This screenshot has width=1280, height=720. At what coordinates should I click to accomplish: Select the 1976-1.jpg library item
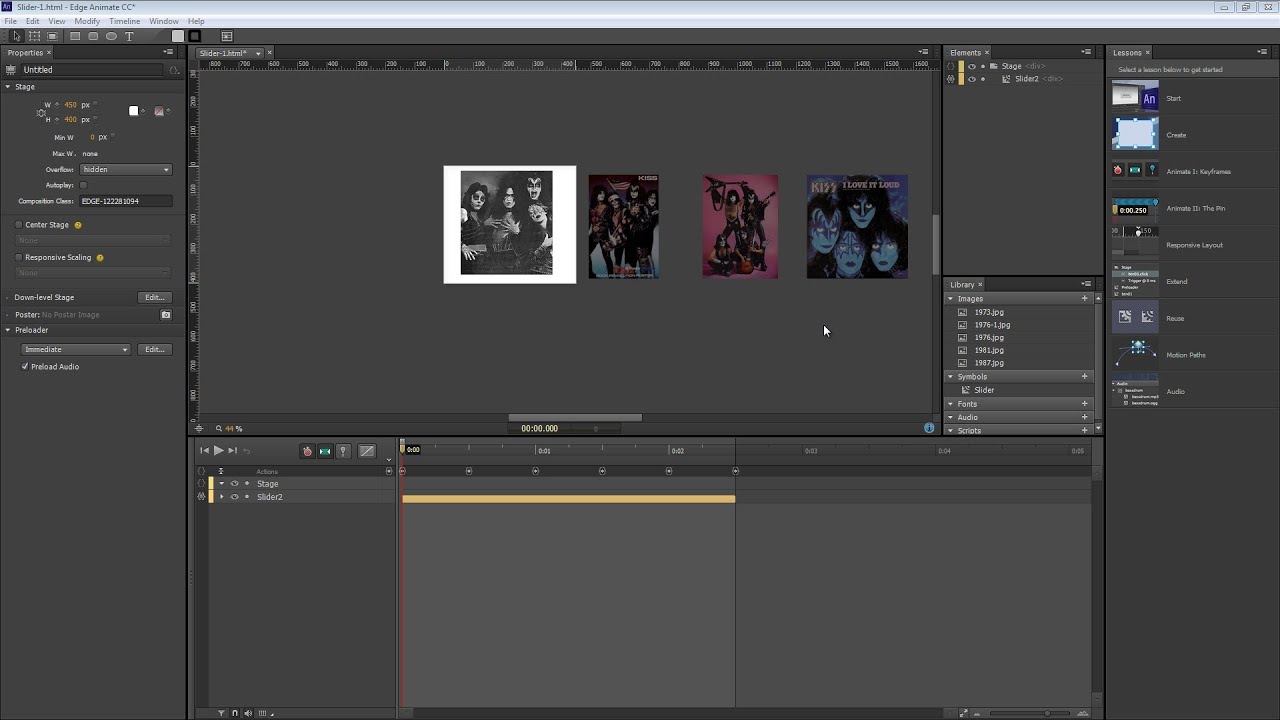pos(992,325)
